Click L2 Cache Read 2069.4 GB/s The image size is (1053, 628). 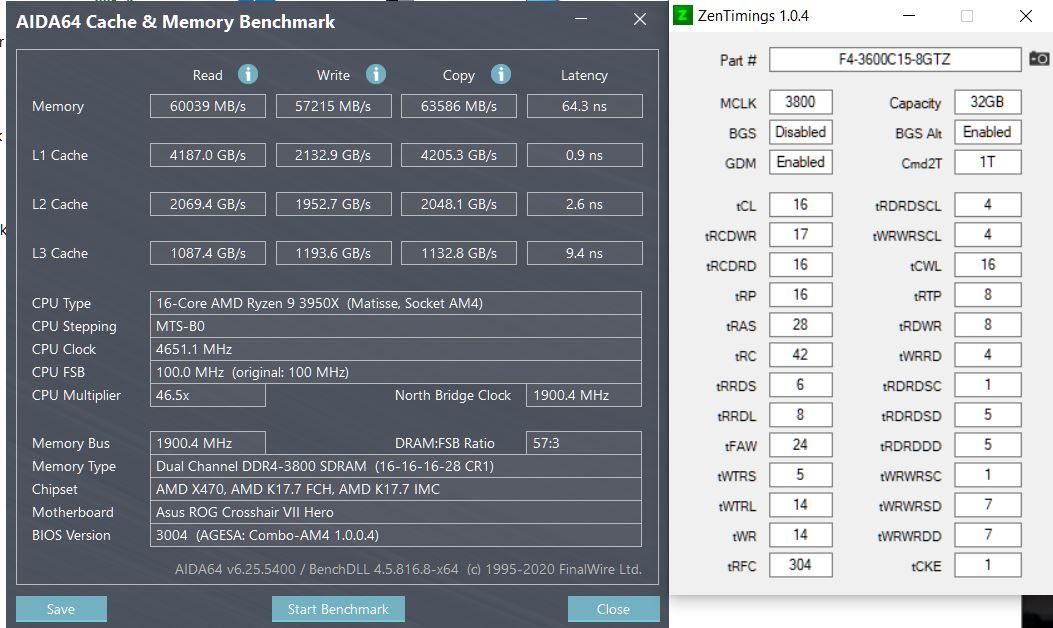click(208, 204)
